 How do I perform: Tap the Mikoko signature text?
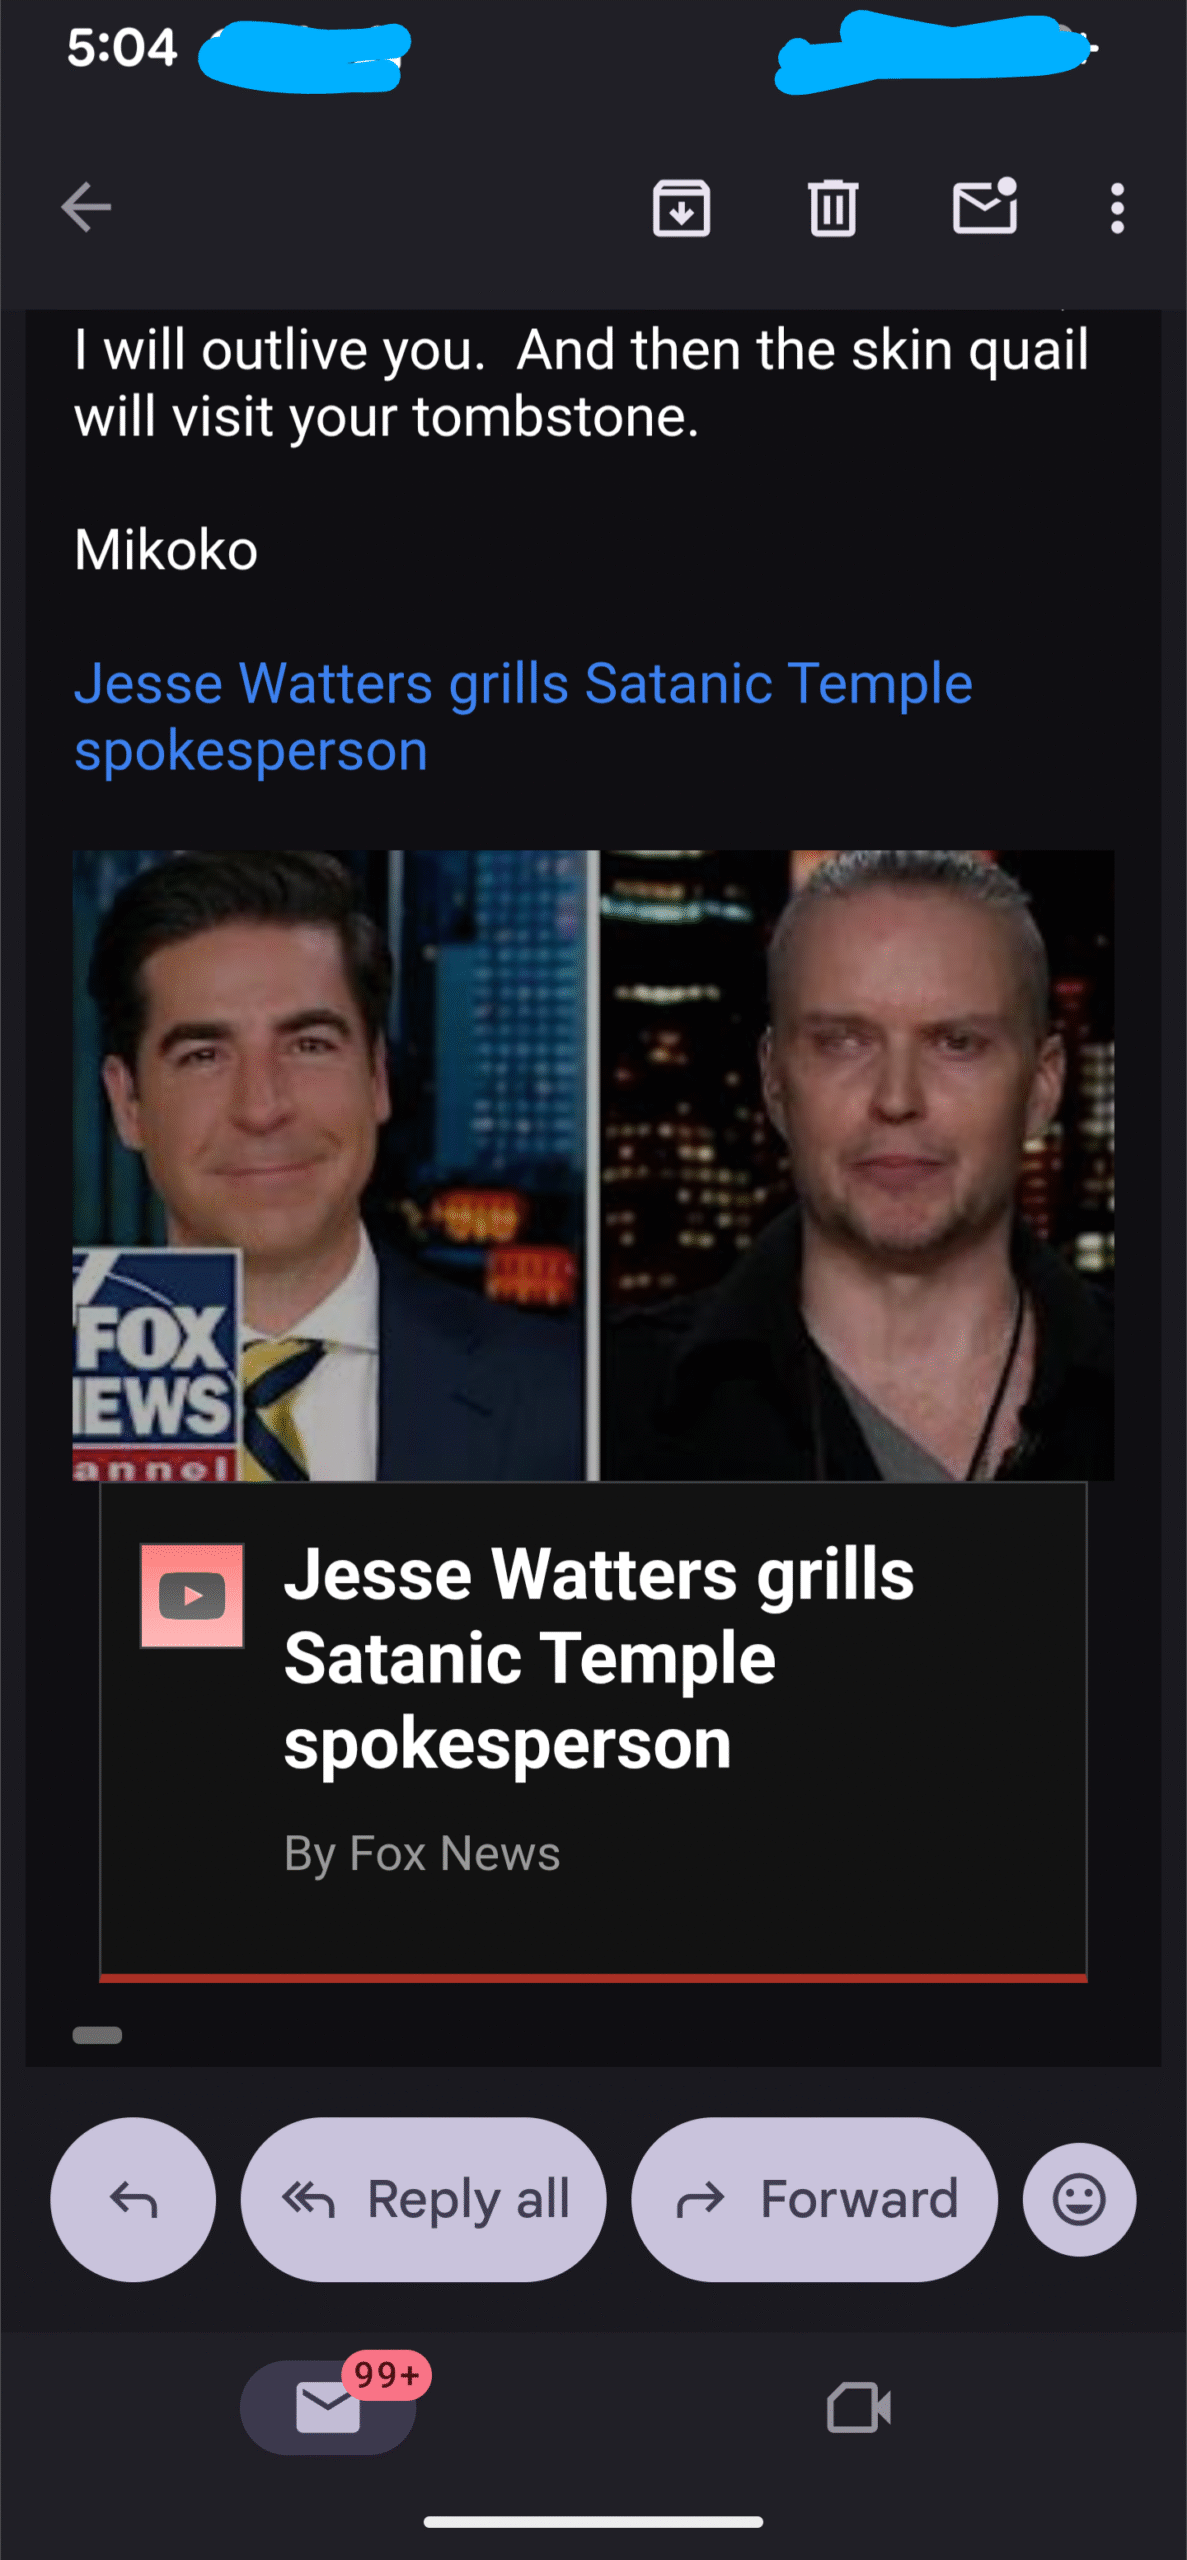click(x=166, y=550)
